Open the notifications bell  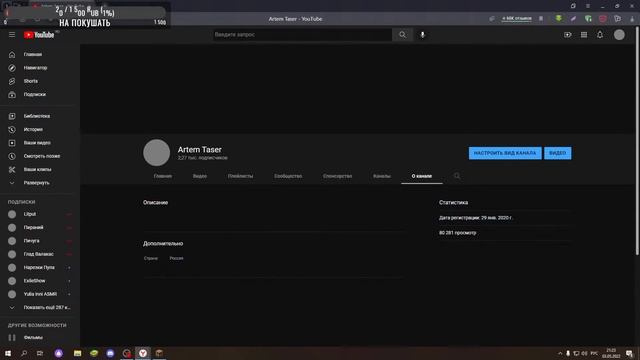600,35
